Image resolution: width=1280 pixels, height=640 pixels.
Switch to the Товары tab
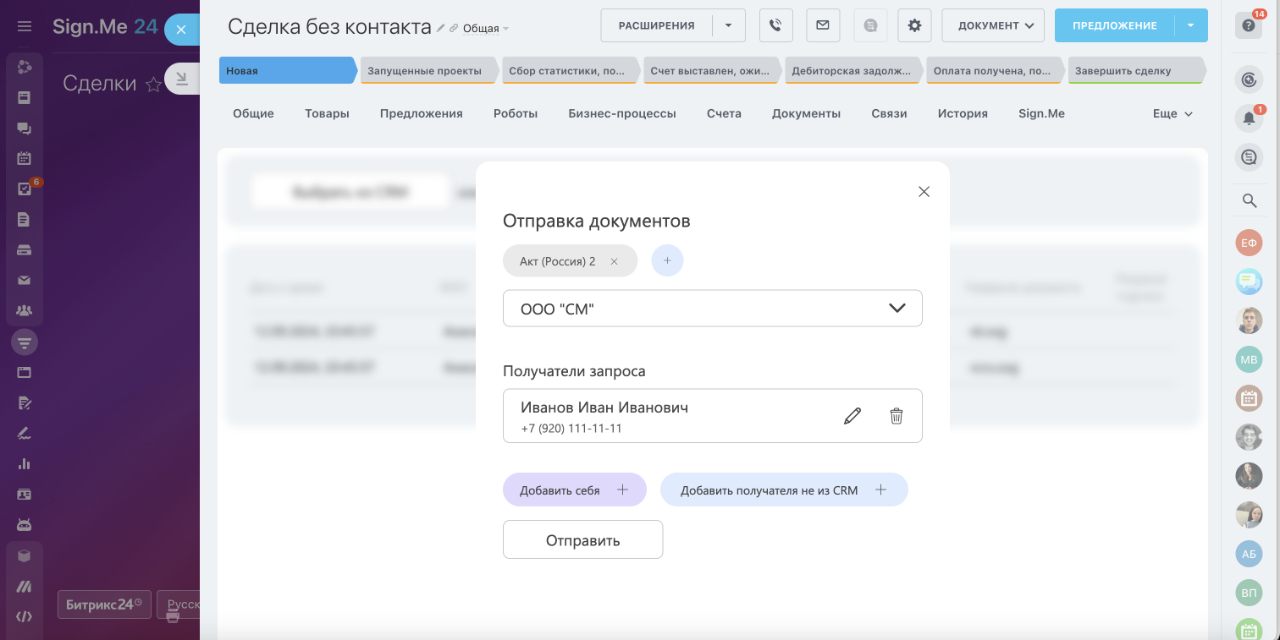[327, 114]
